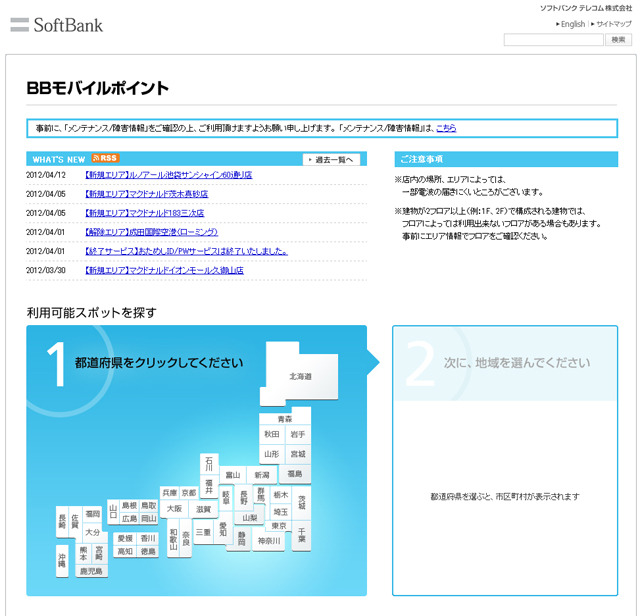Select 島根 prefecture on the map
This screenshot has width=640, height=616.
[x=129, y=505]
